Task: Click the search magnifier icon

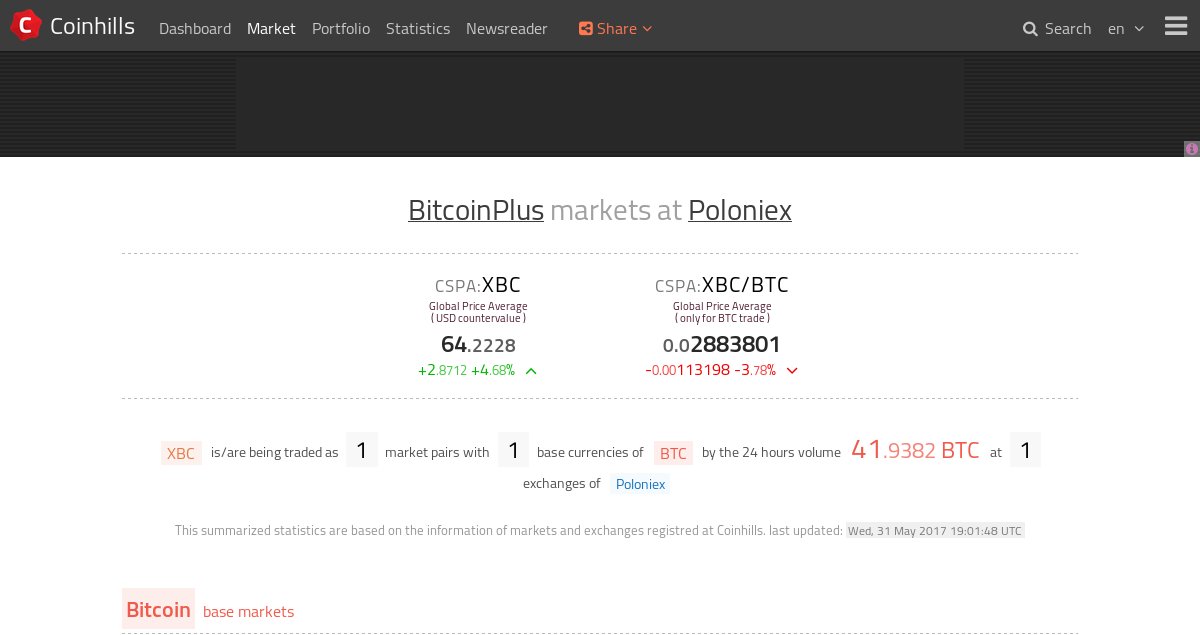Action: tap(1030, 29)
